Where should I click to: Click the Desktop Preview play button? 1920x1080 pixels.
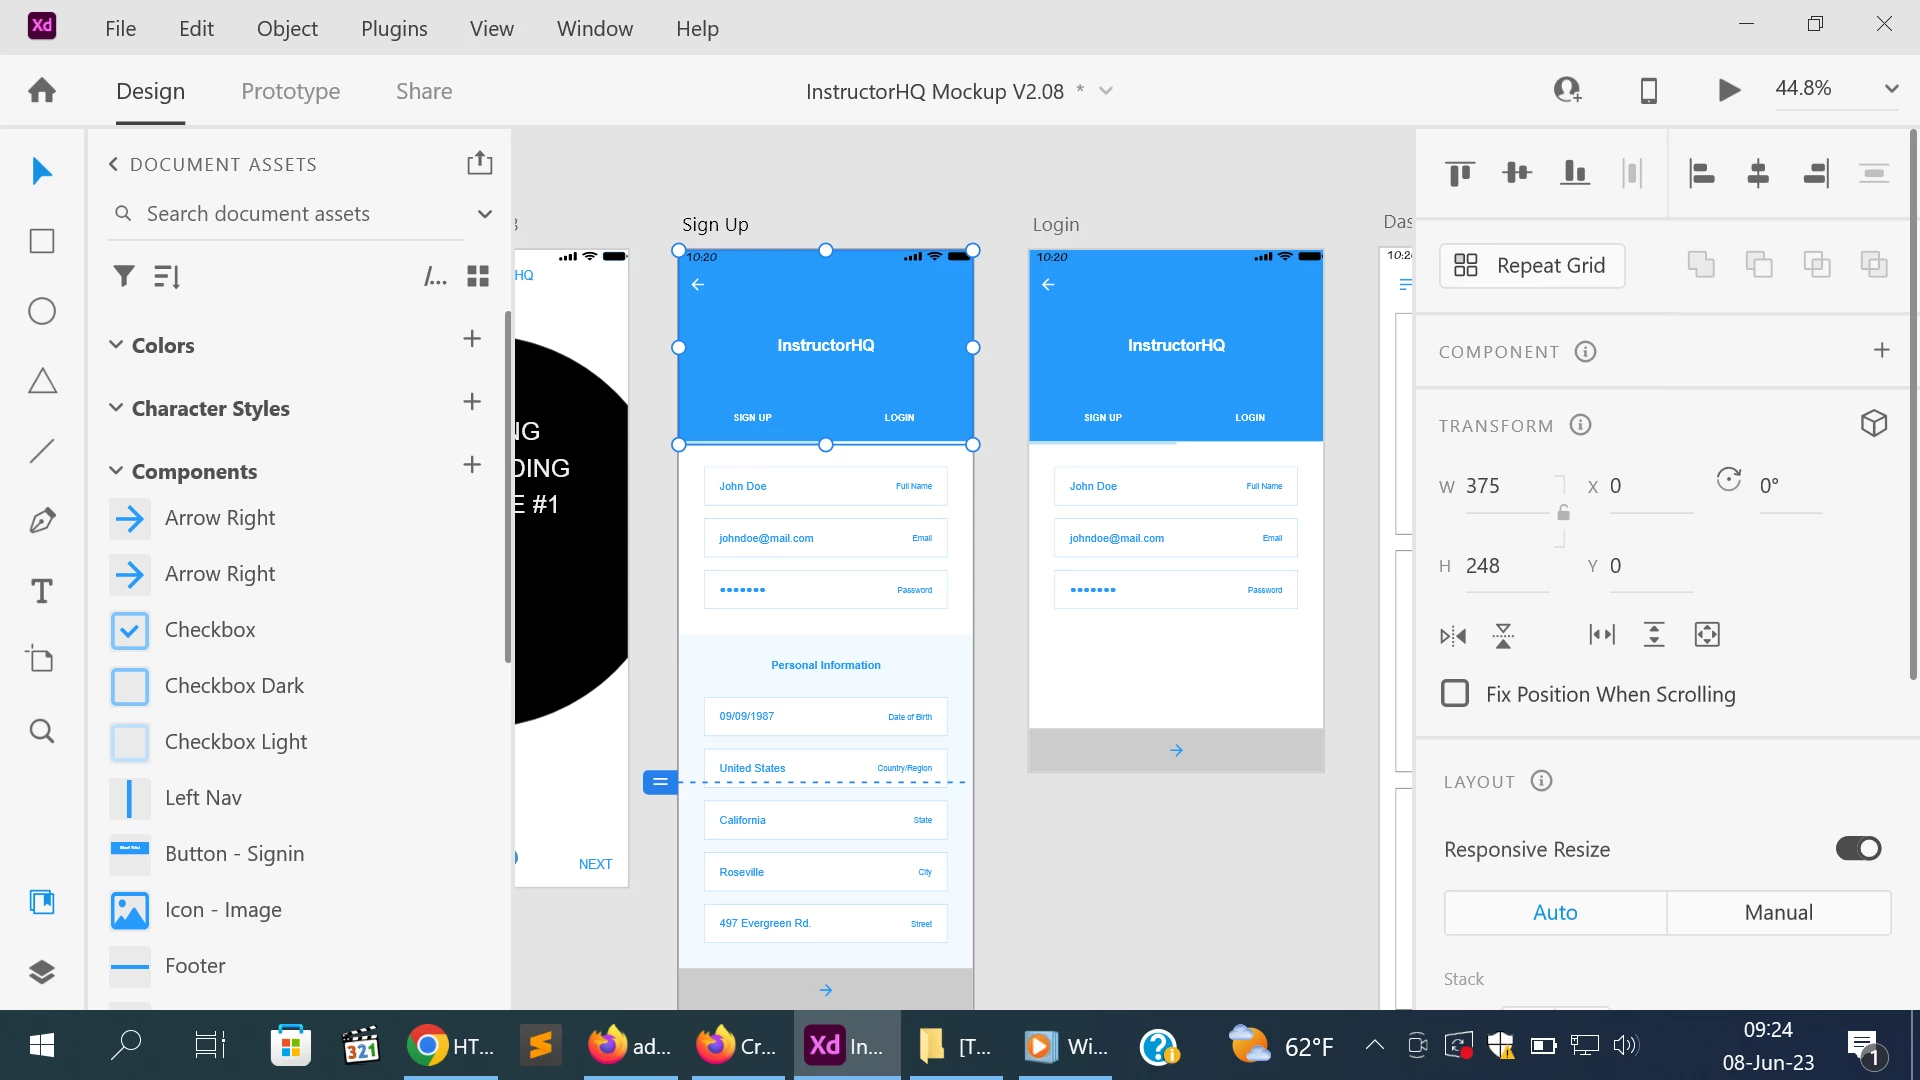[1729, 90]
